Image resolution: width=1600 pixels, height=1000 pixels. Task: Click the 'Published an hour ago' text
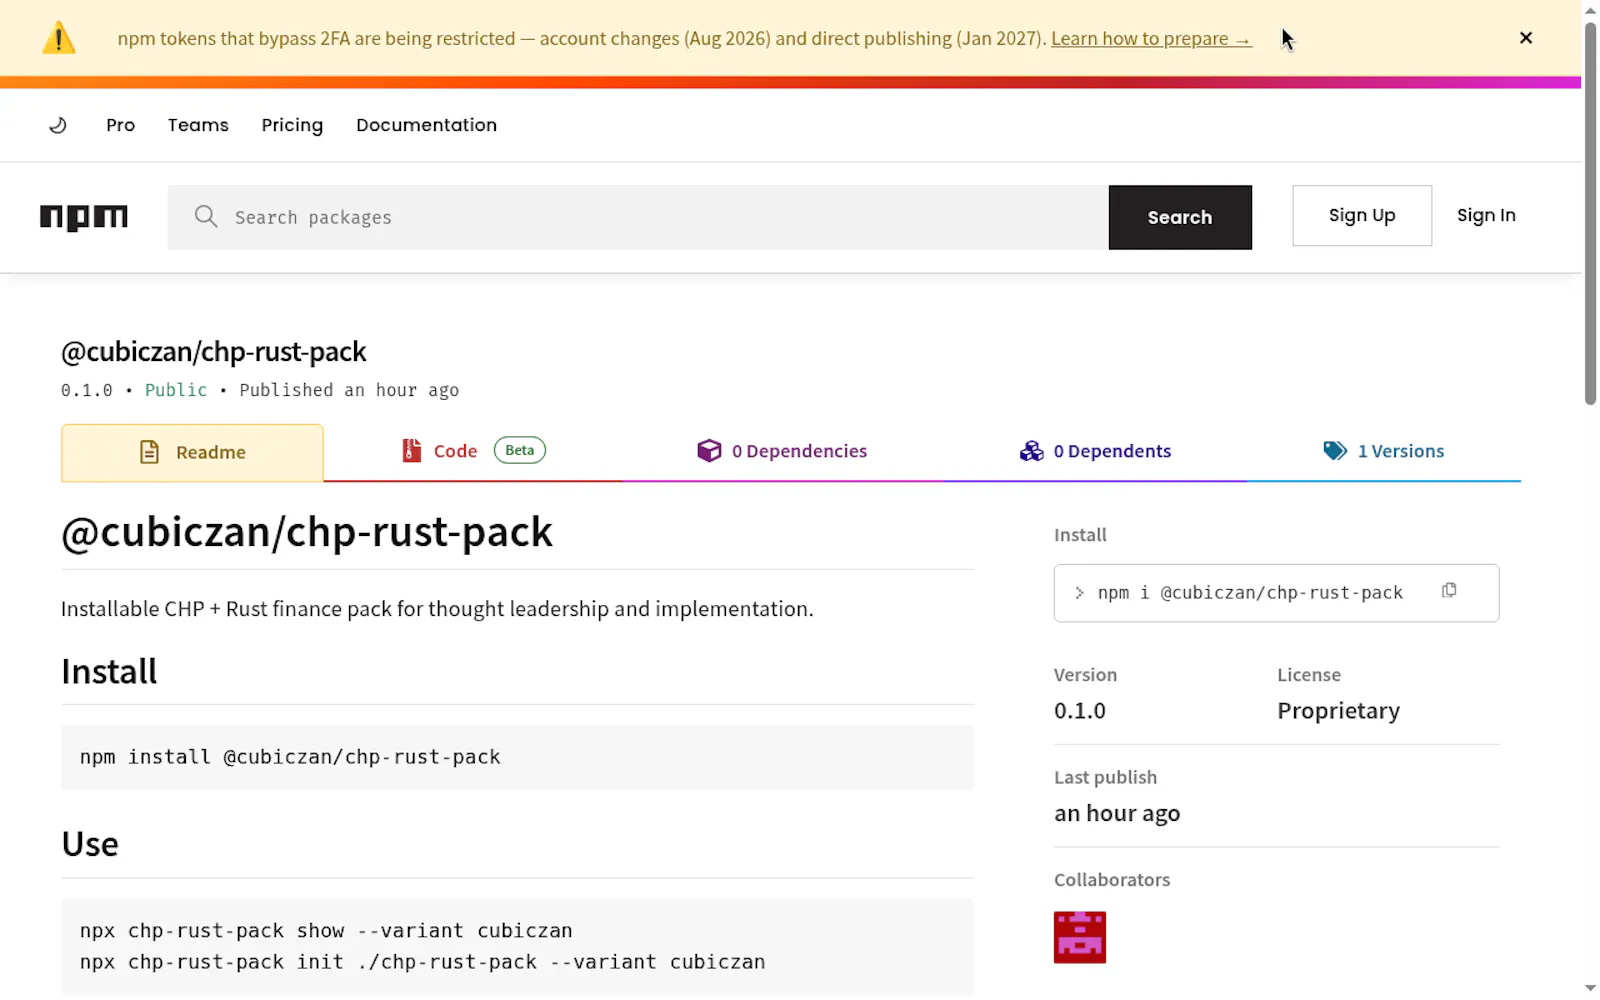[349, 390]
